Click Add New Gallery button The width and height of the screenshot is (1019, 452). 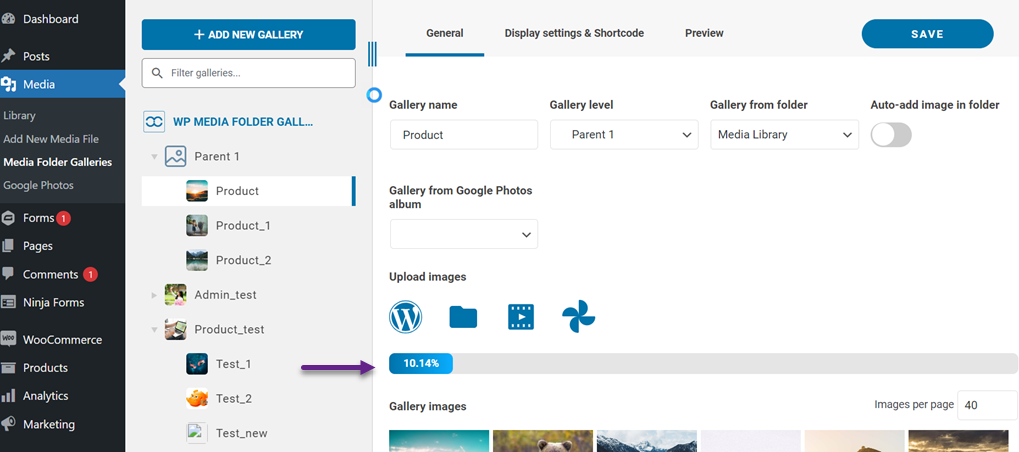(x=248, y=35)
